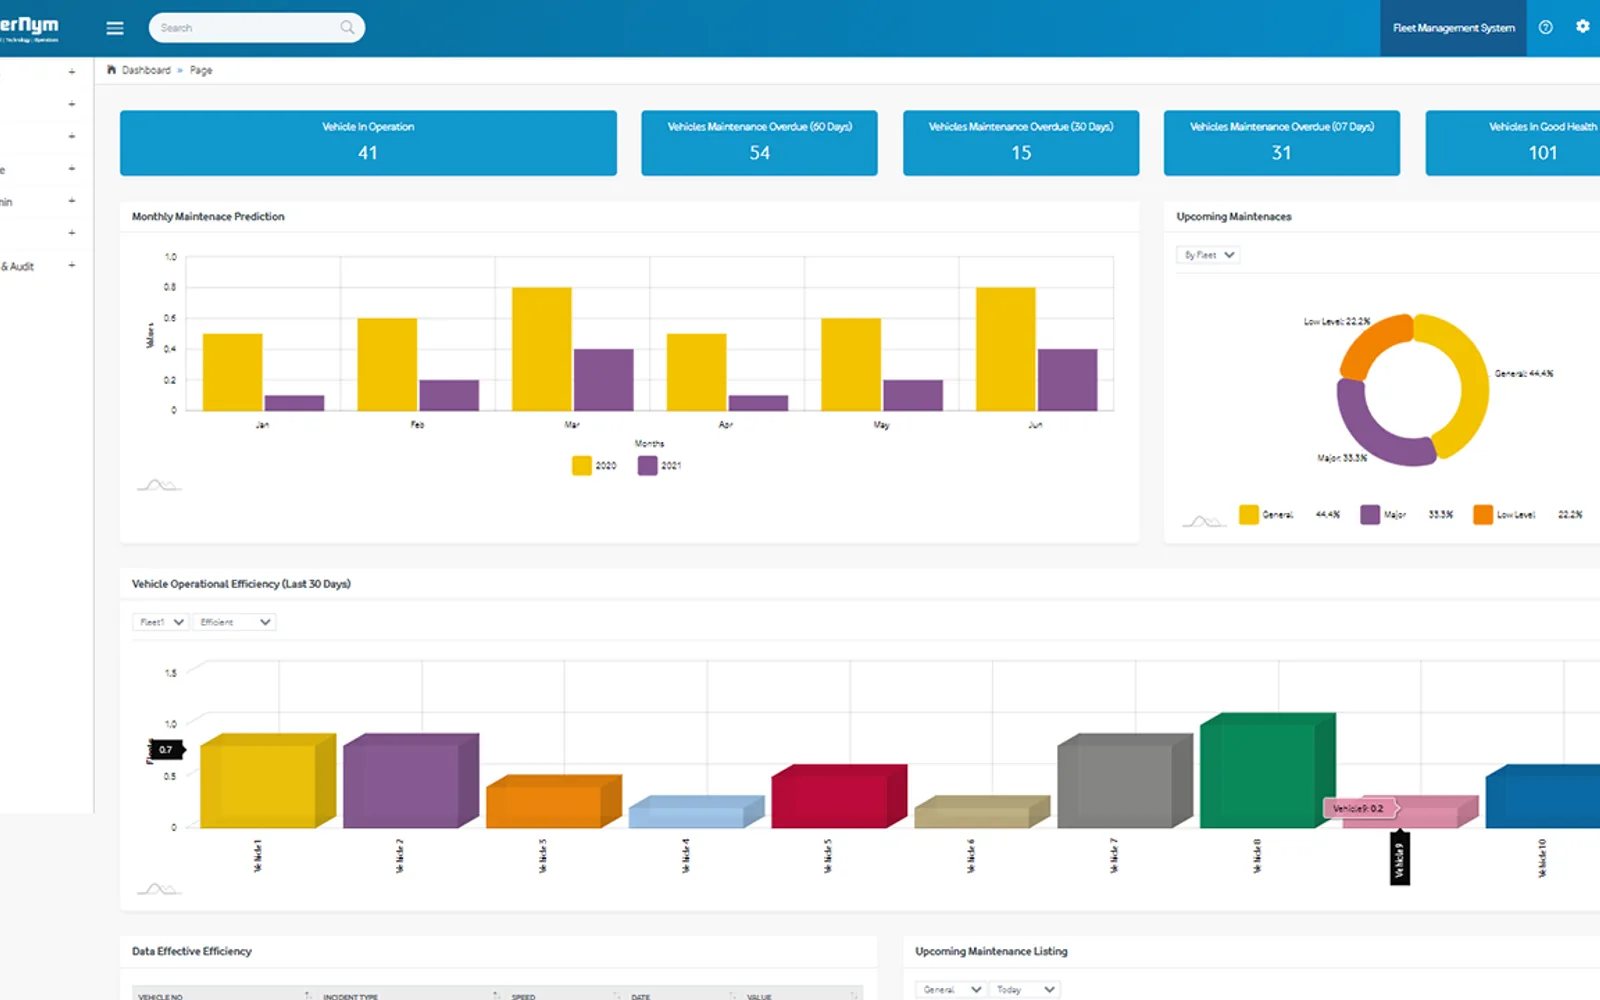
Task: Open the Fleet1 dropdown
Action: (160, 622)
